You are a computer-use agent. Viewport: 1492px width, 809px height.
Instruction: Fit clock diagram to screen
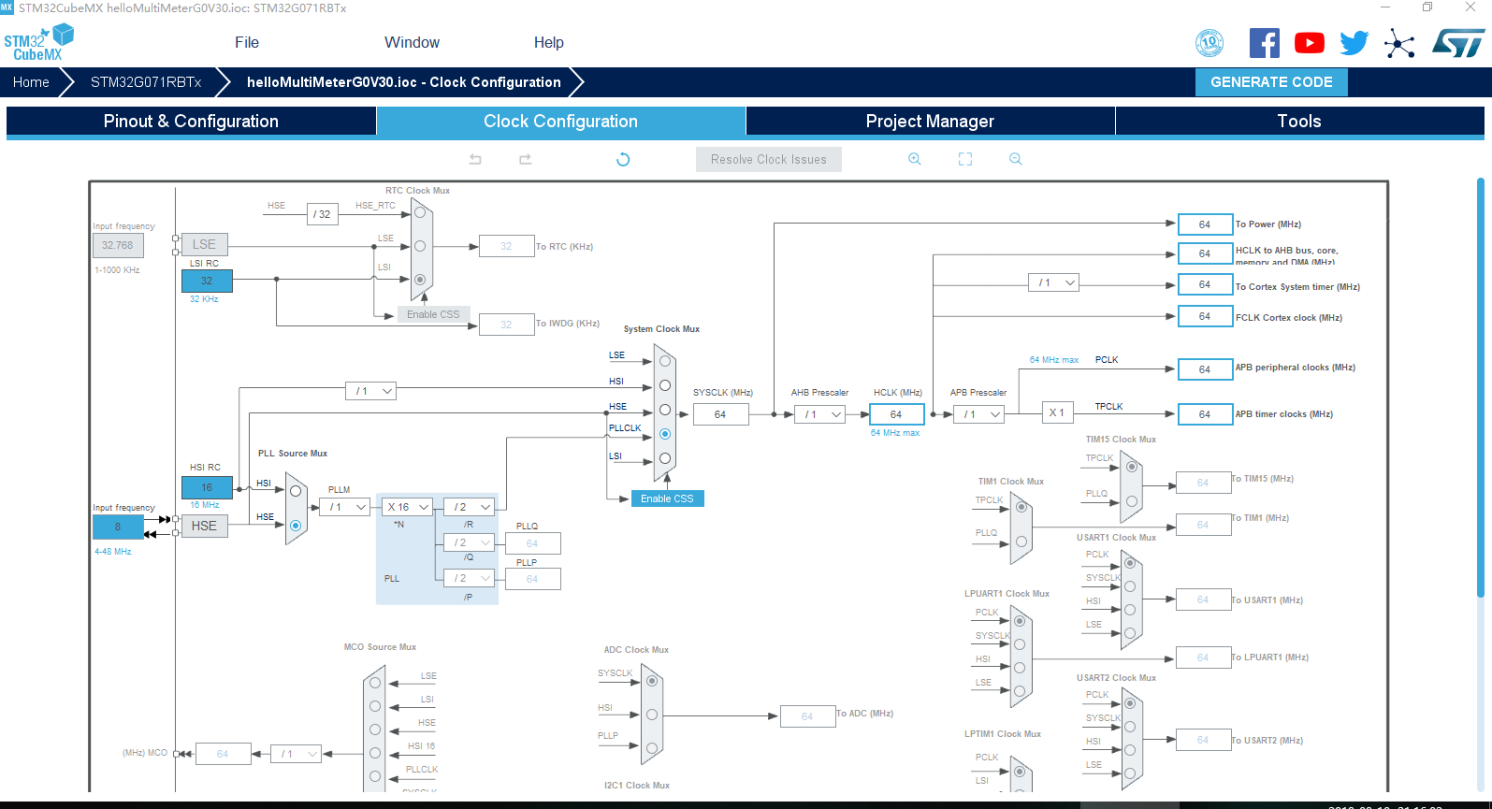965,159
